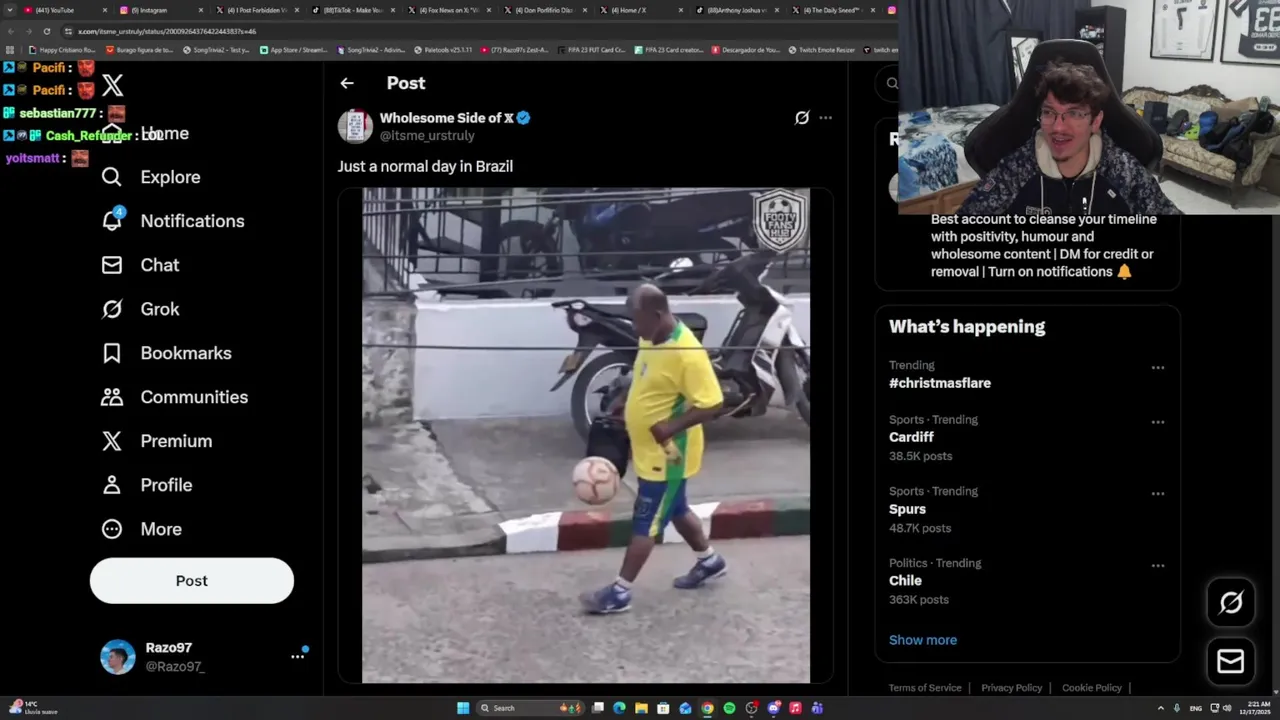Click the white Post button
This screenshot has width=1280, height=720.
(192, 581)
